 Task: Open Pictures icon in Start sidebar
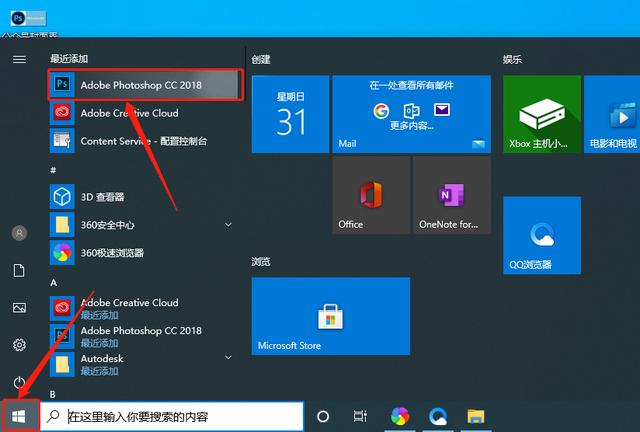(19, 307)
